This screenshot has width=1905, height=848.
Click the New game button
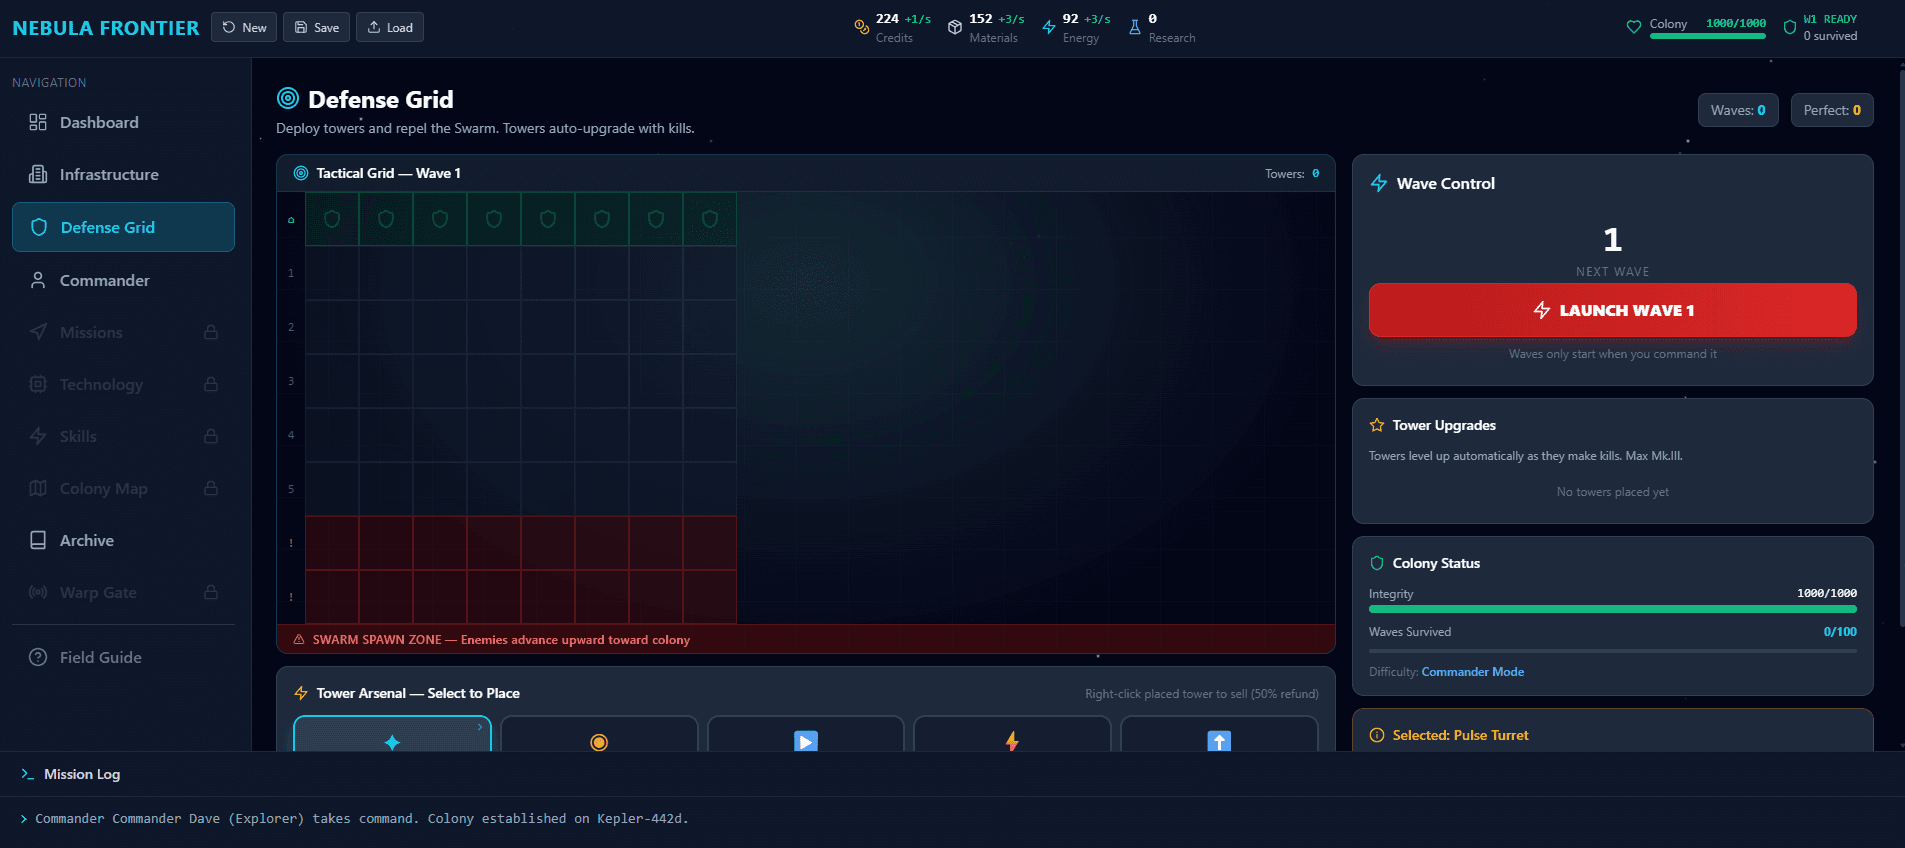pyautogui.click(x=244, y=27)
